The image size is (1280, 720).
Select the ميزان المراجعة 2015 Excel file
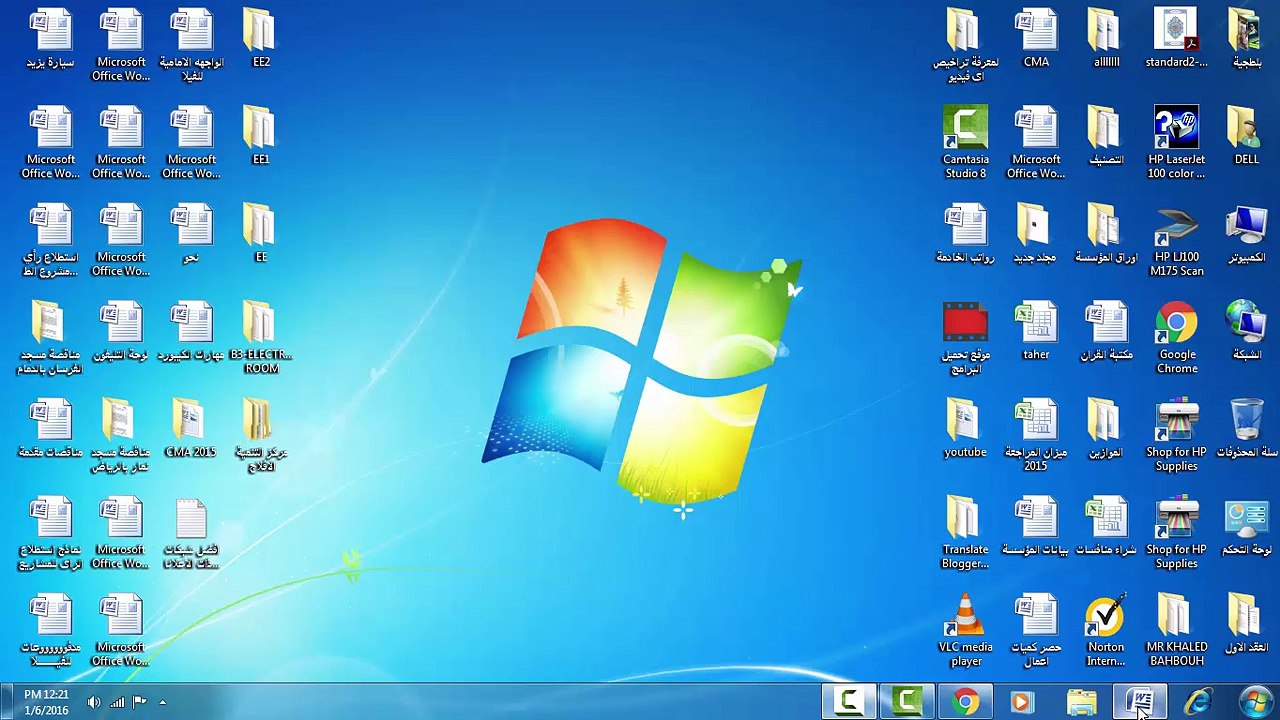tap(1036, 435)
